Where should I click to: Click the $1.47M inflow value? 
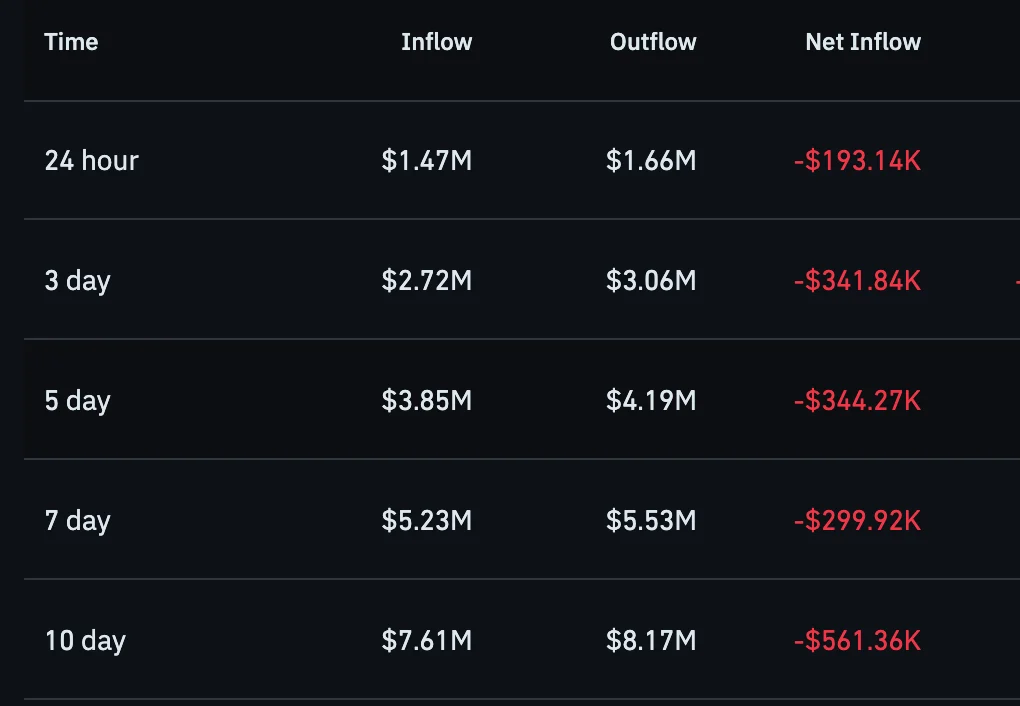pyautogui.click(x=427, y=161)
